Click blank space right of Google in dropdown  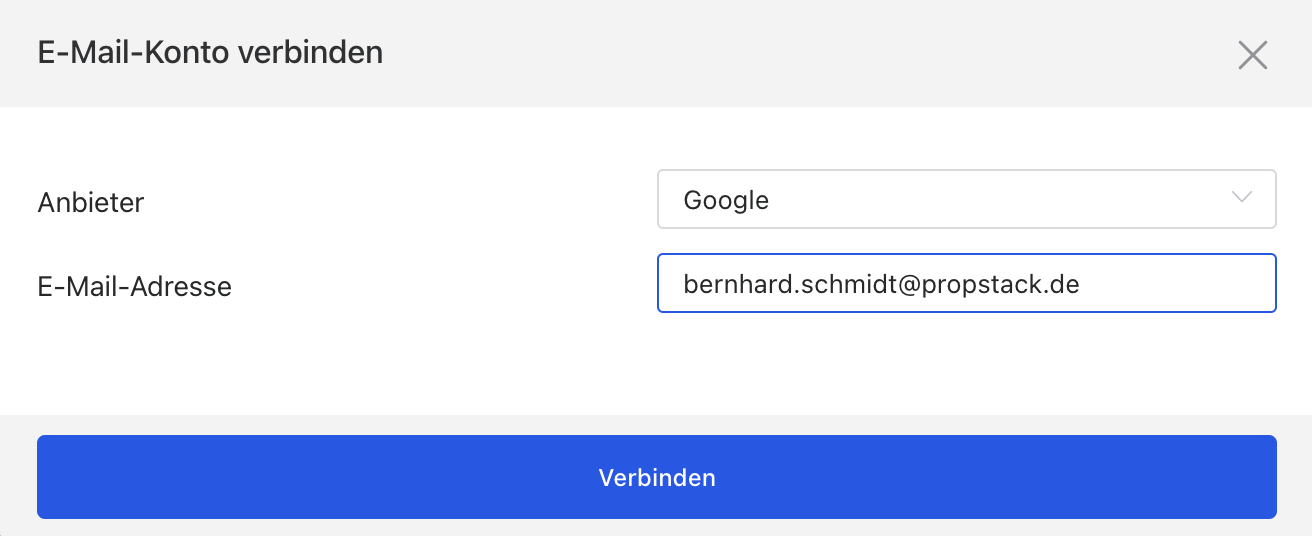pyautogui.click(x=1000, y=199)
